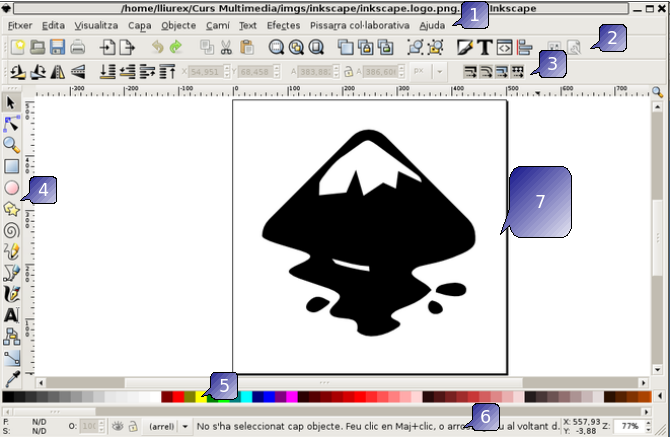Image resolution: width=670 pixels, height=437 pixels.
Task: Open the Ajuda menu
Action: [432, 24]
